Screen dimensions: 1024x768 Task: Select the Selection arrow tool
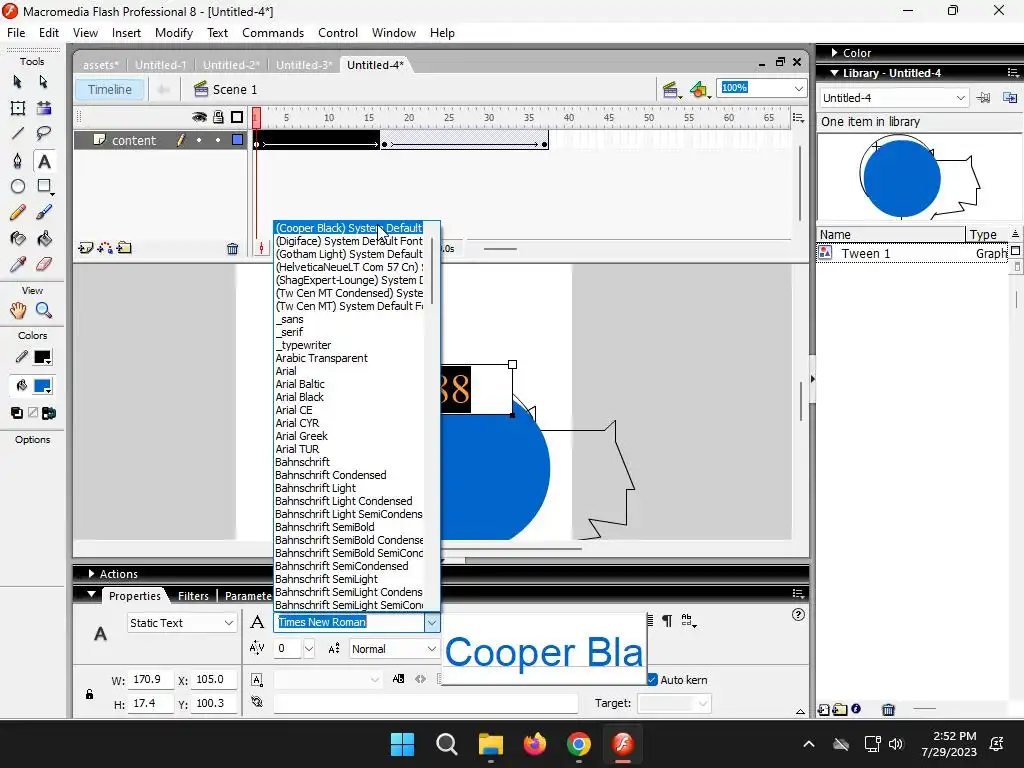point(18,82)
